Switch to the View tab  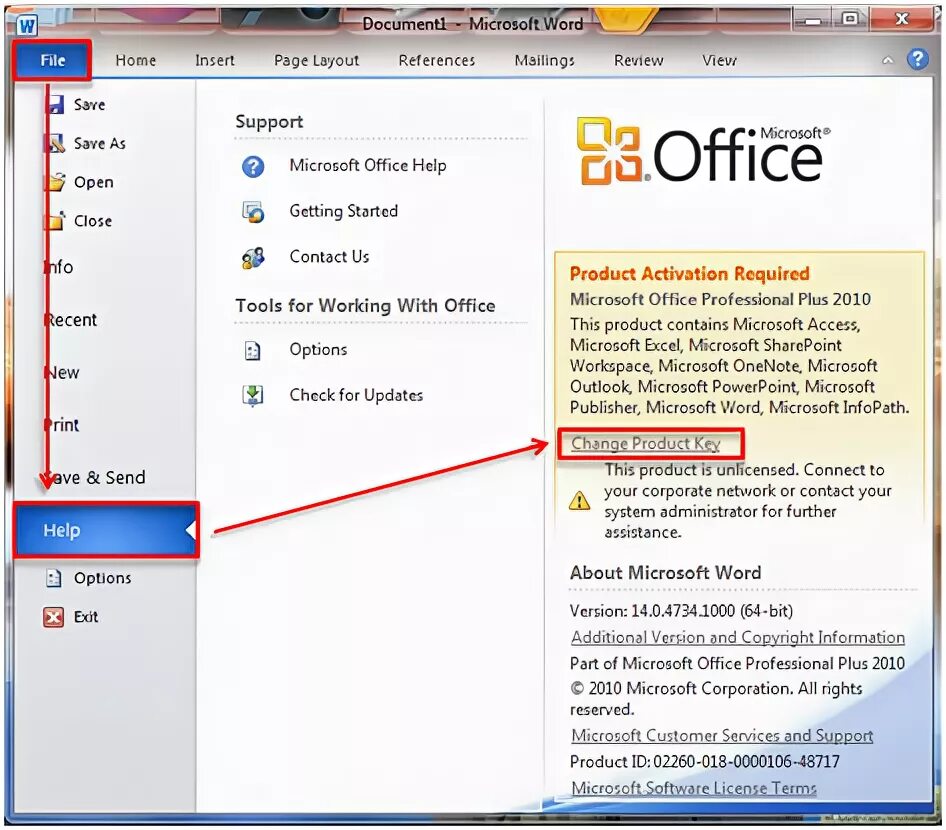[719, 60]
